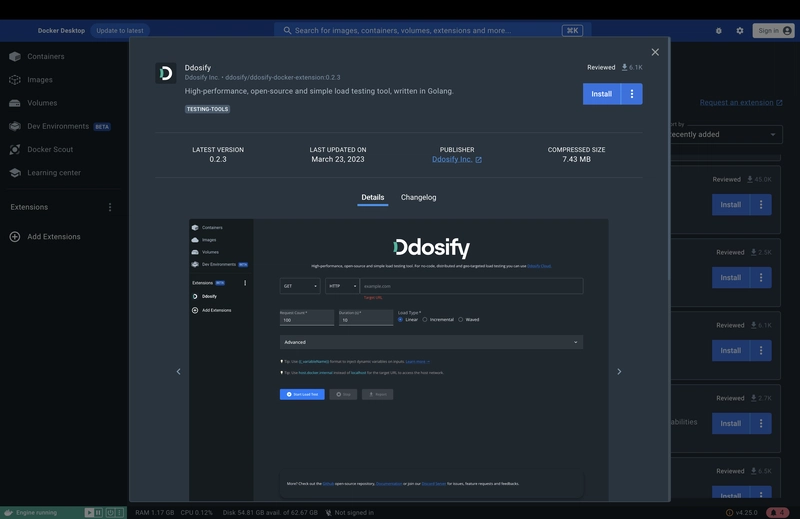Click the Not signed in status
This screenshot has height=519, width=800.
tap(349, 512)
